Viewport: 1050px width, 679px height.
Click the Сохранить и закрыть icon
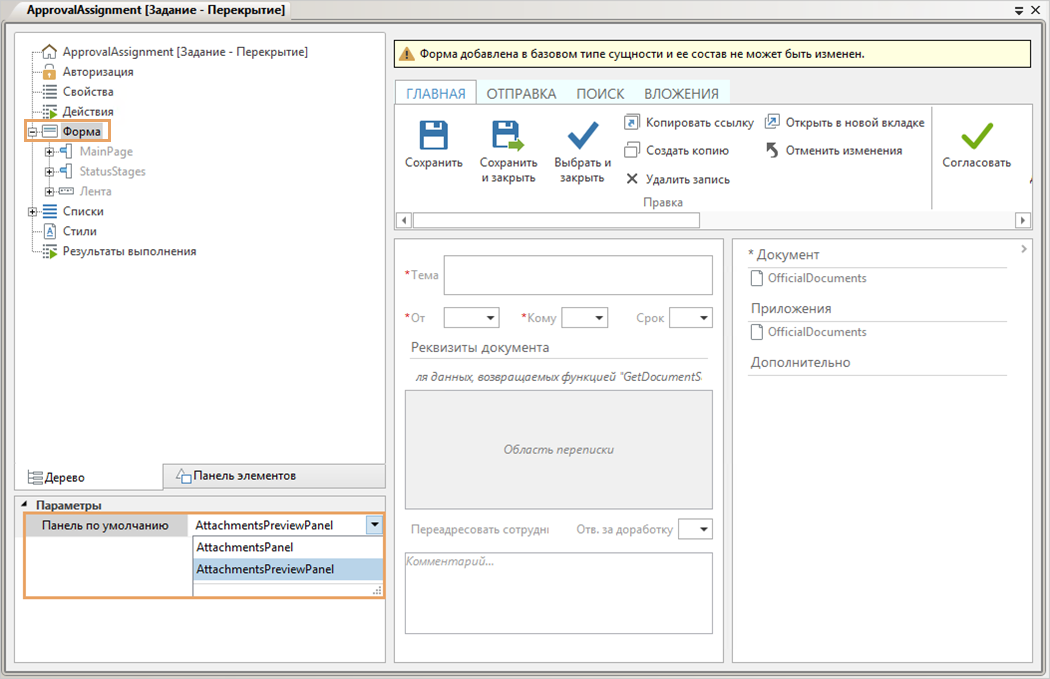[x=508, y=136]
